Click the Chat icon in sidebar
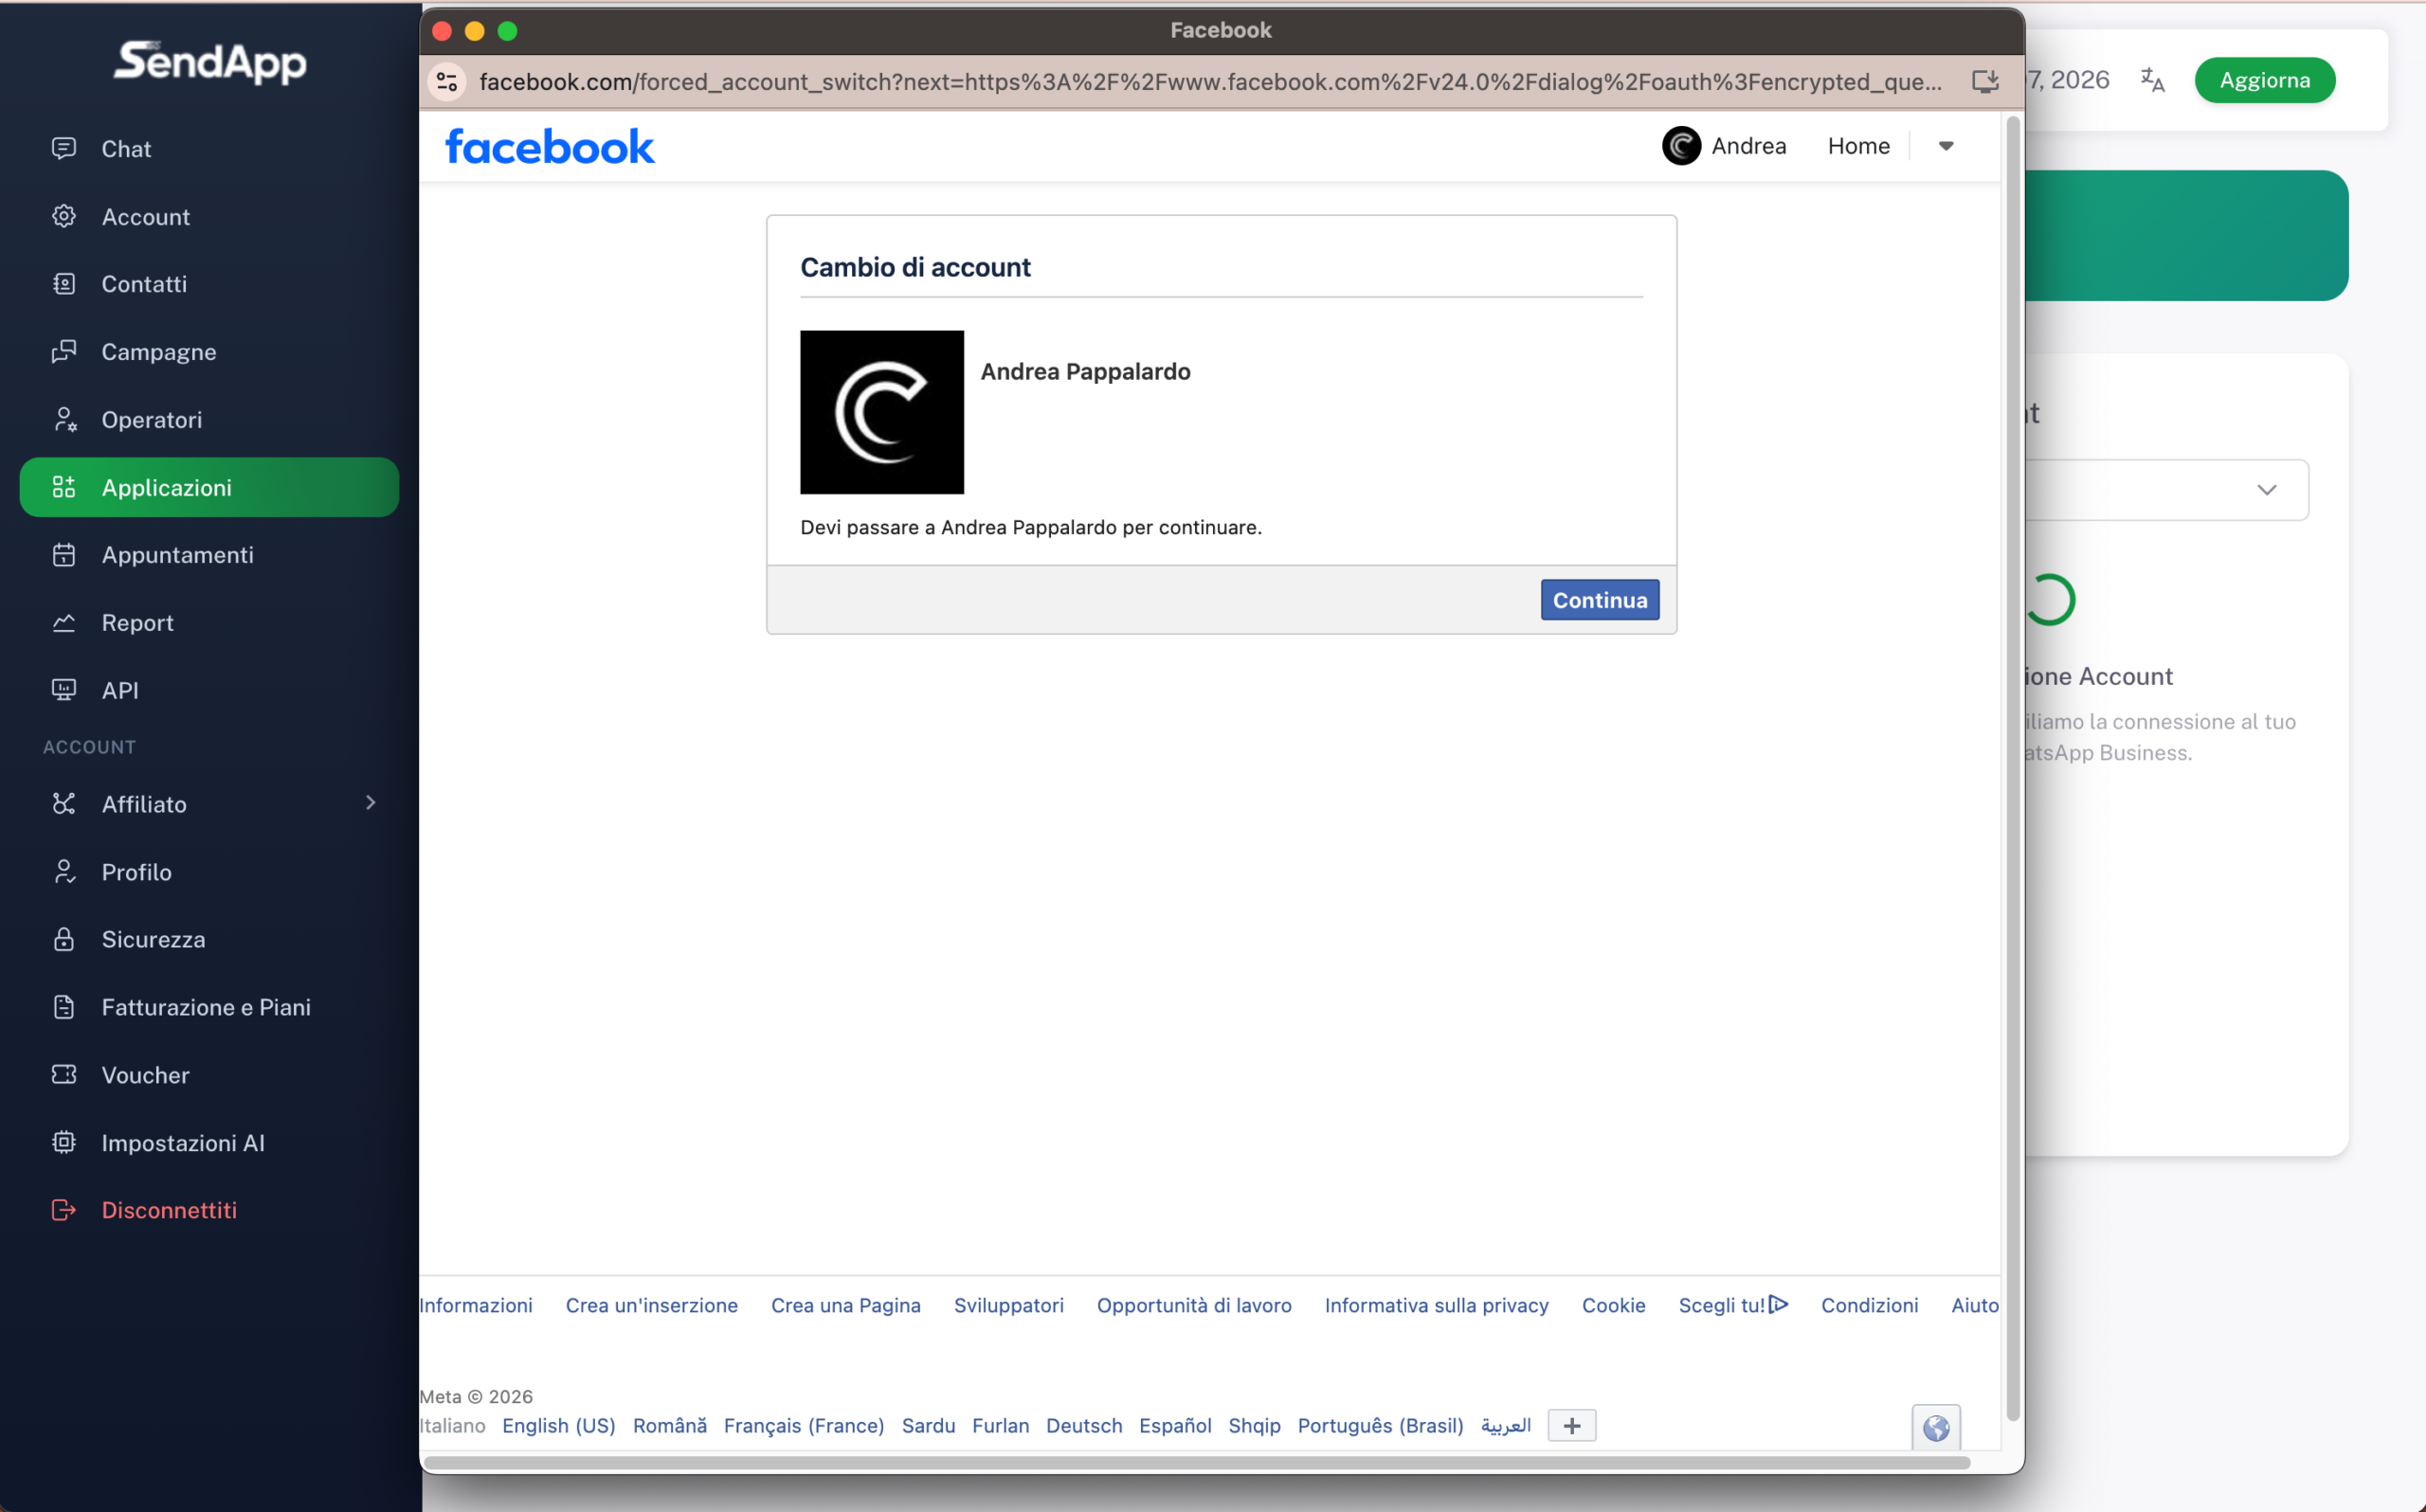The image size is (2426, 1512). [64, 148]
